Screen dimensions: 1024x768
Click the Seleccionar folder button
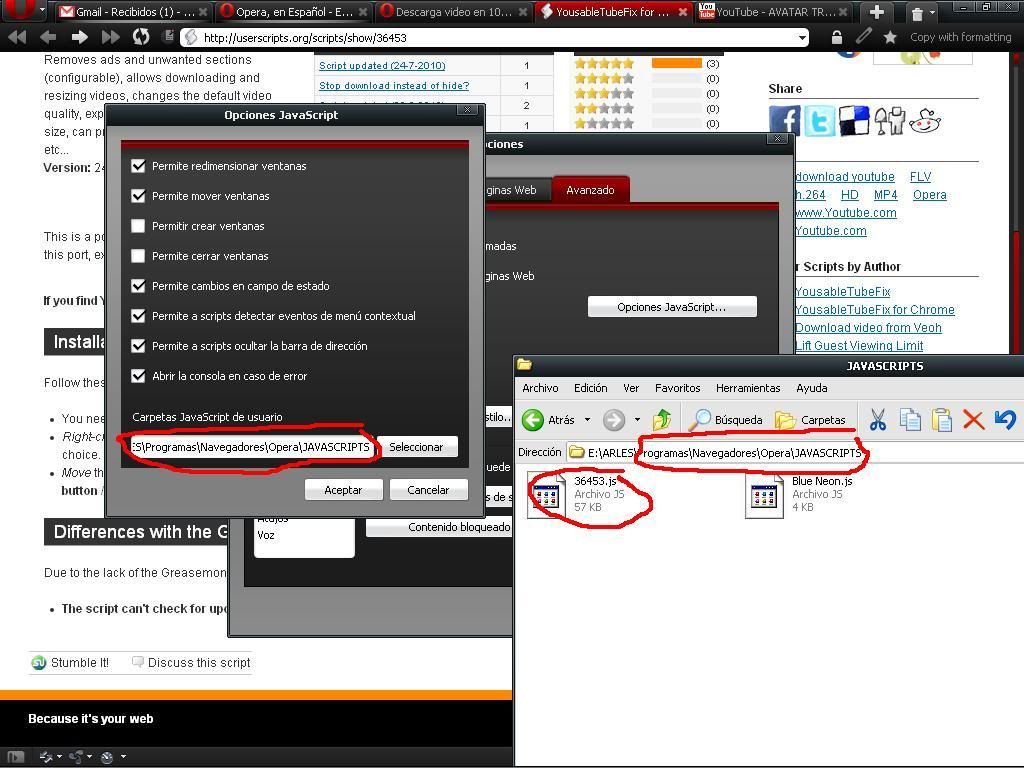(415, 447)
